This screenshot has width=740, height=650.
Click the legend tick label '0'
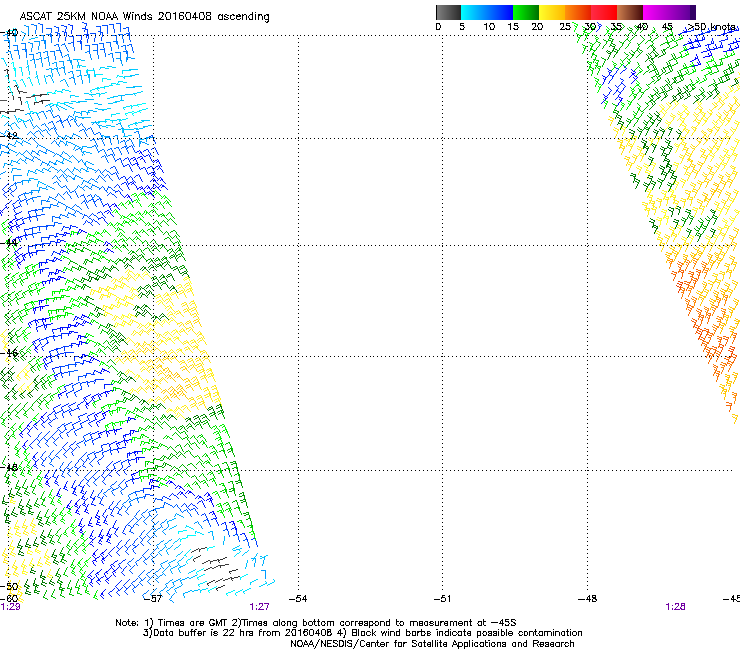coord(438,27)
